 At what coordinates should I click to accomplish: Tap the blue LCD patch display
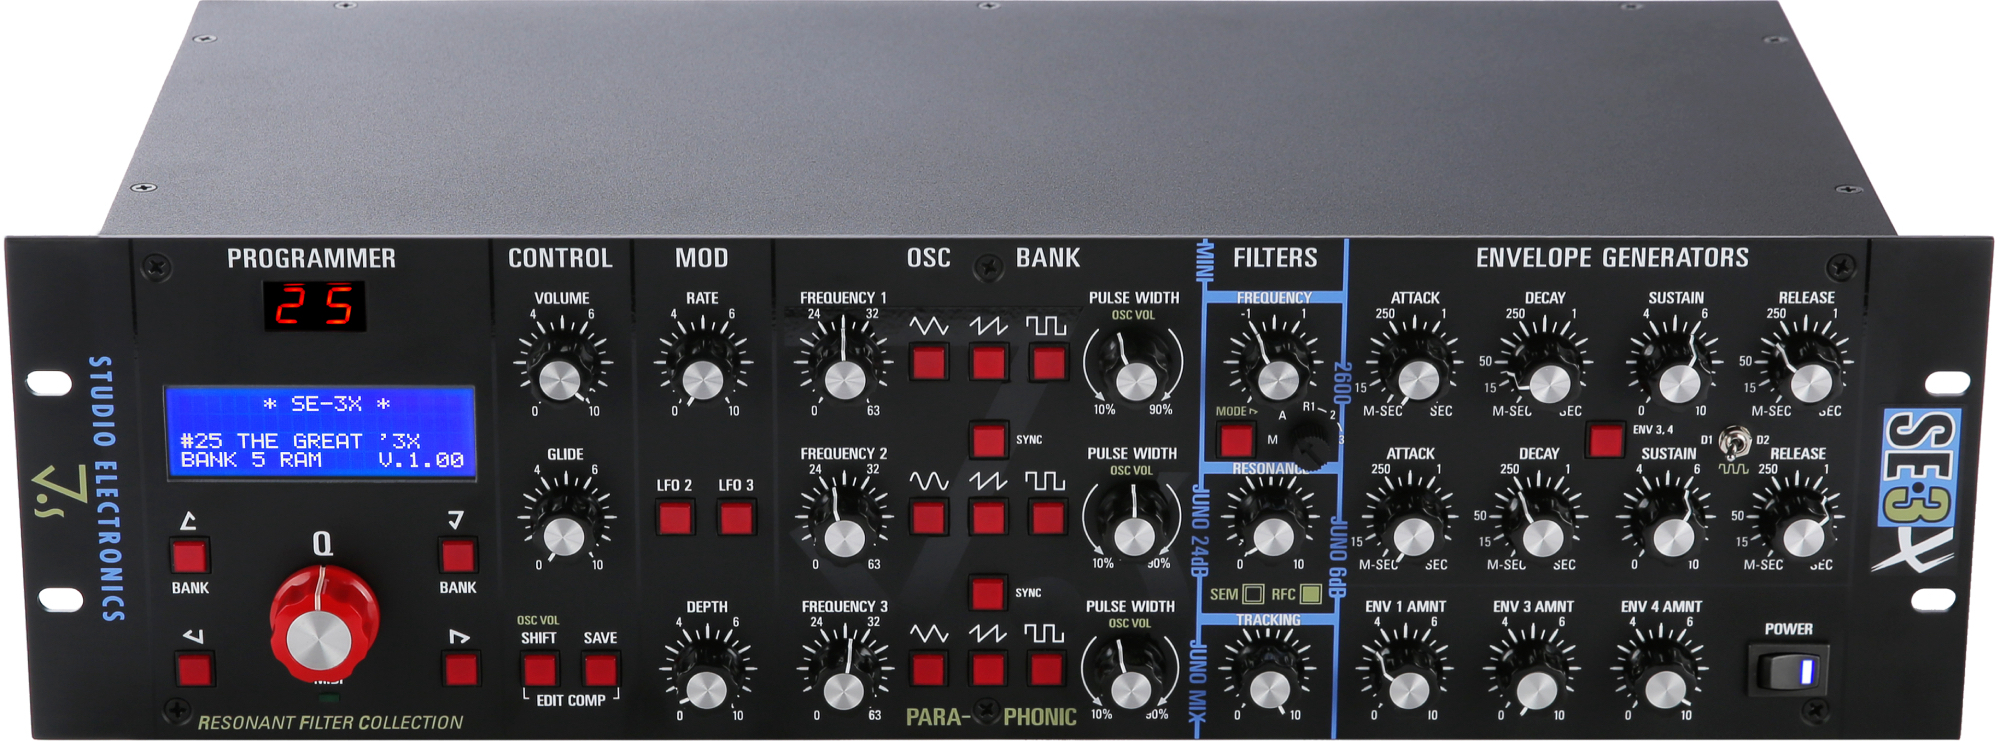point(320,433)
